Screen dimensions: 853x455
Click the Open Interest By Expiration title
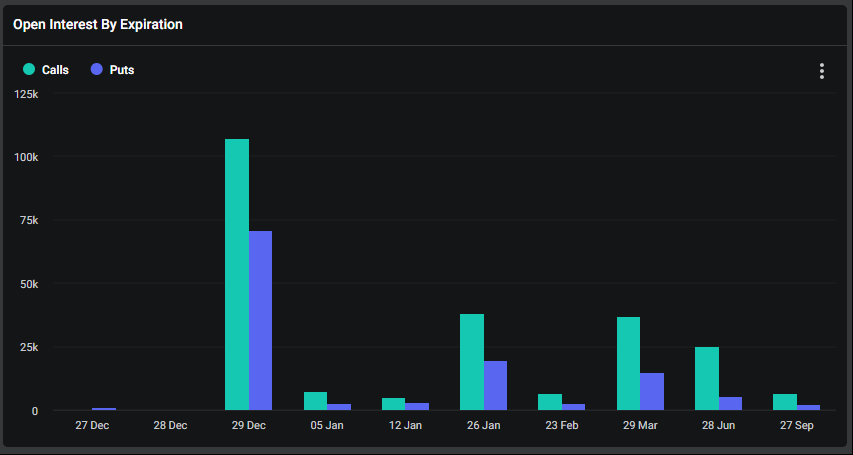click(98, 24)
